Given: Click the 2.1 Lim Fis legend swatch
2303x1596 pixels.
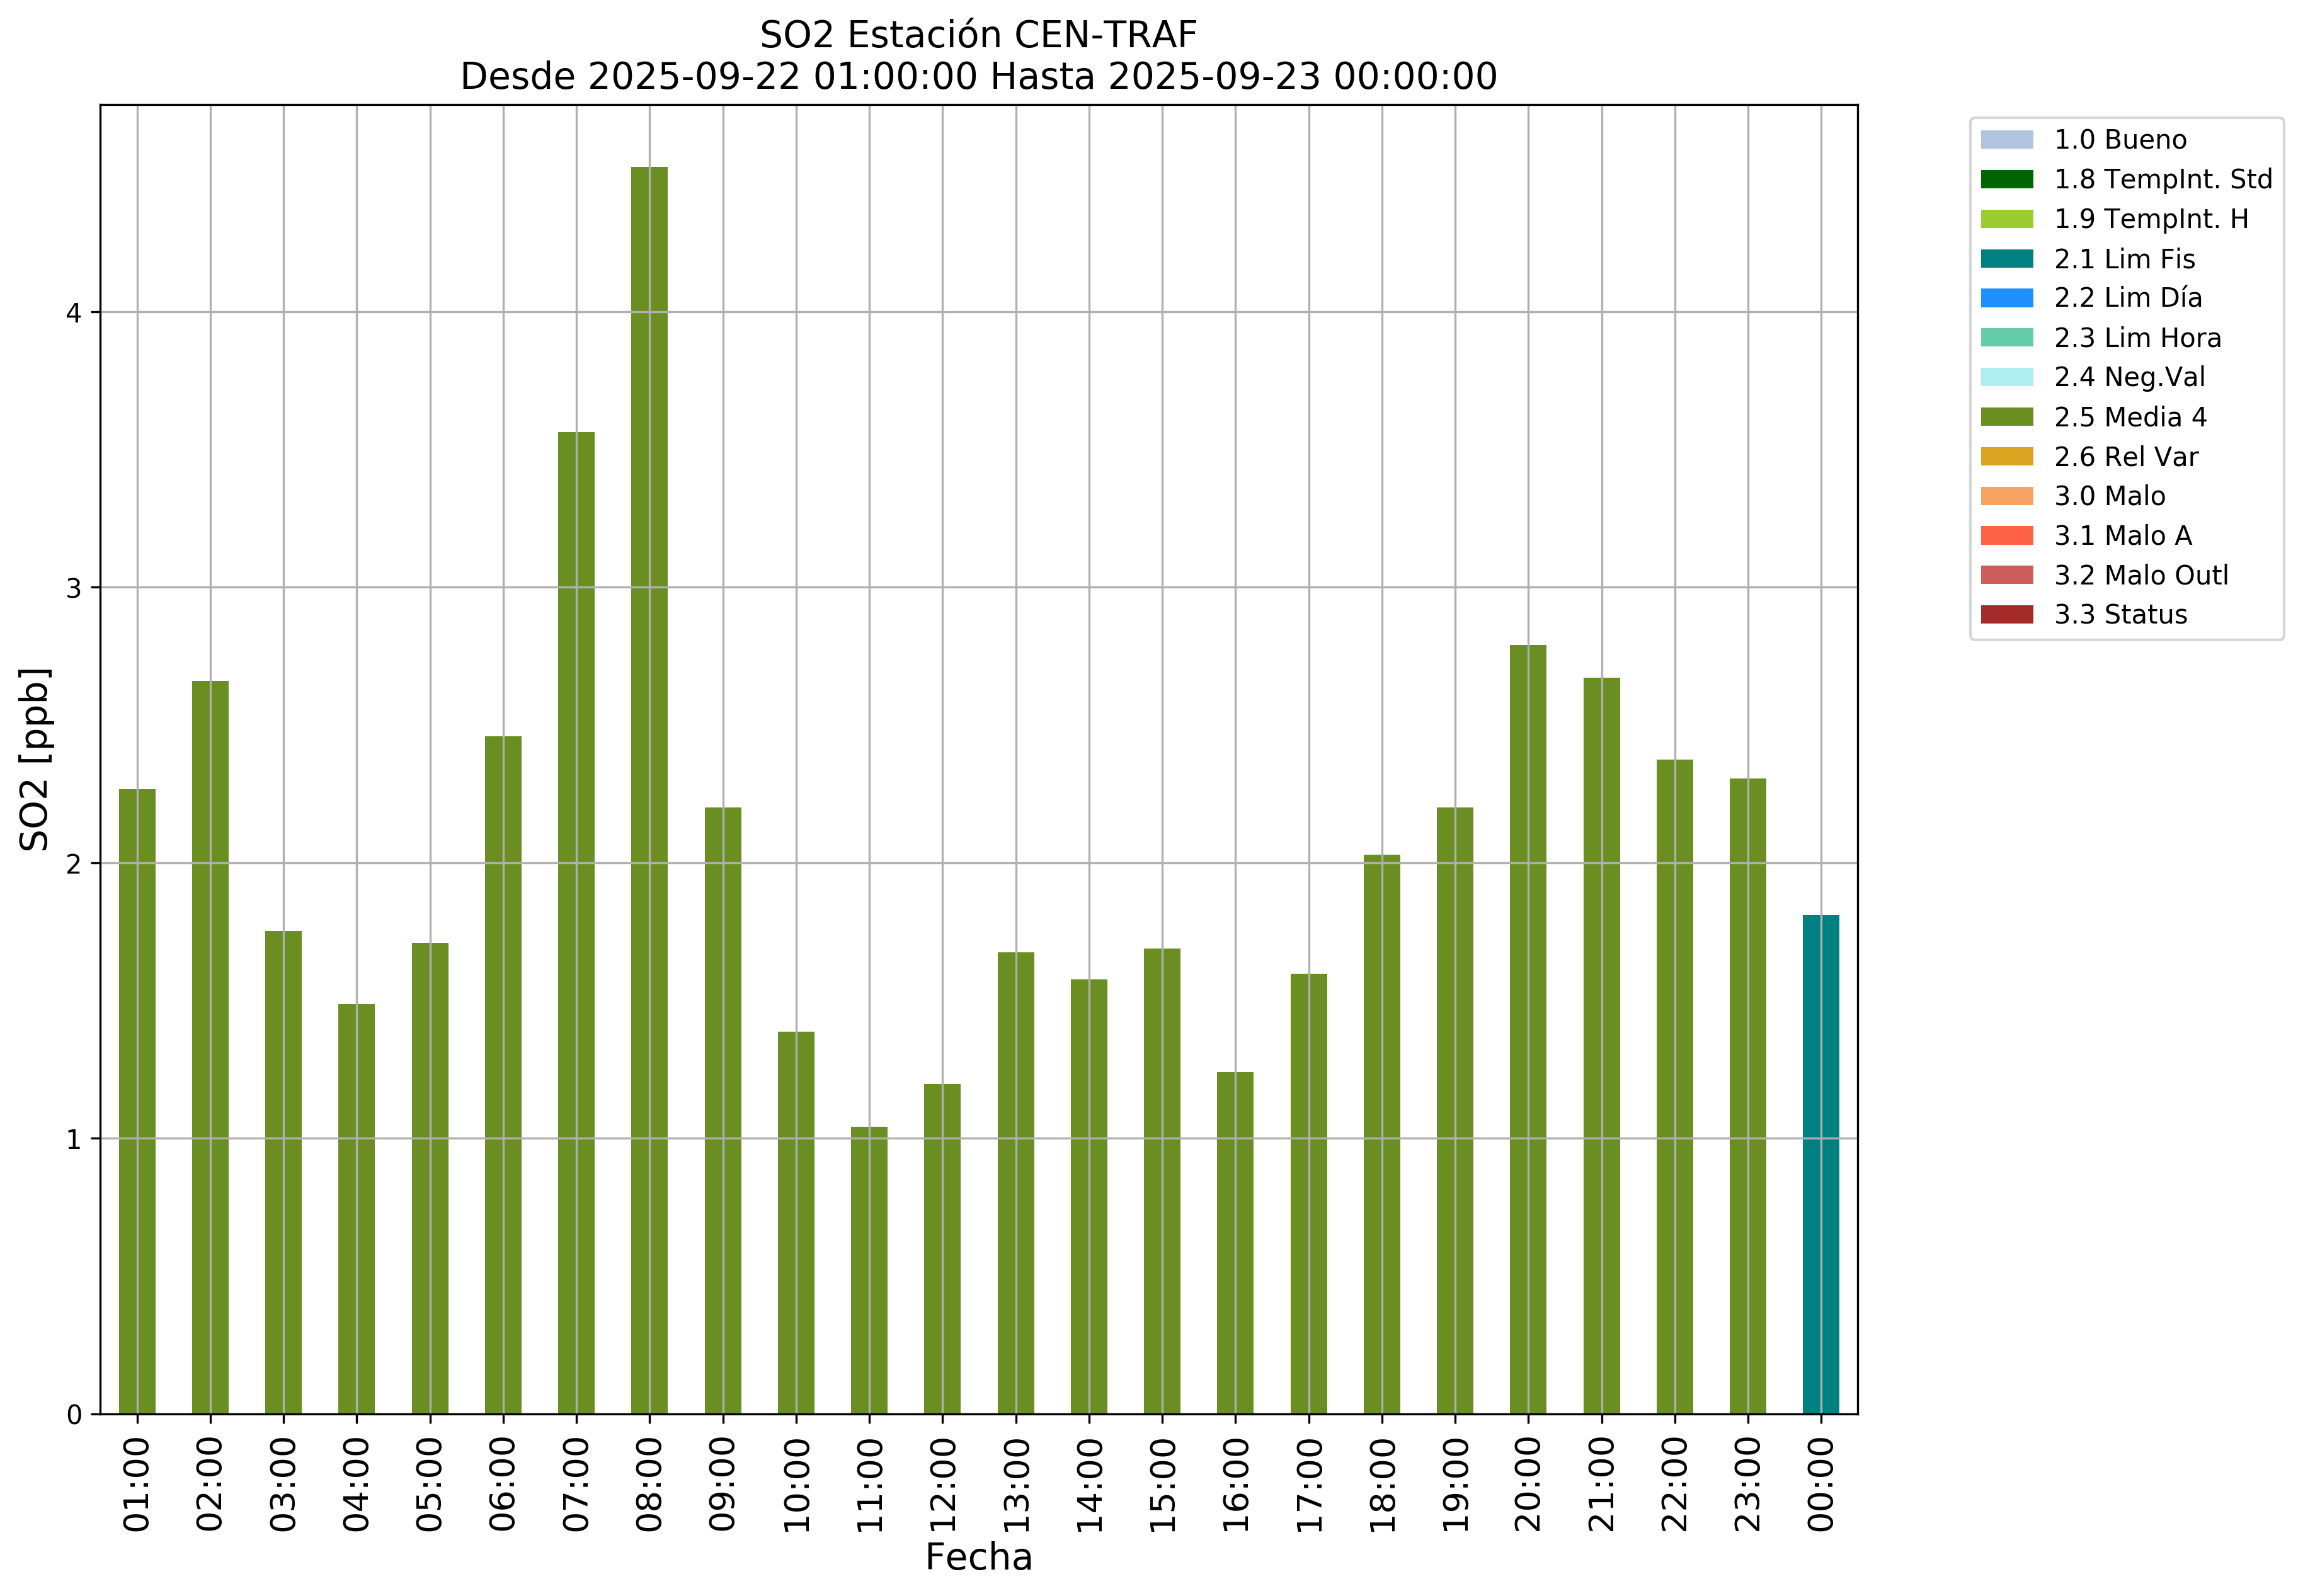Looking at the screenshot, I should click(2006, 259).
